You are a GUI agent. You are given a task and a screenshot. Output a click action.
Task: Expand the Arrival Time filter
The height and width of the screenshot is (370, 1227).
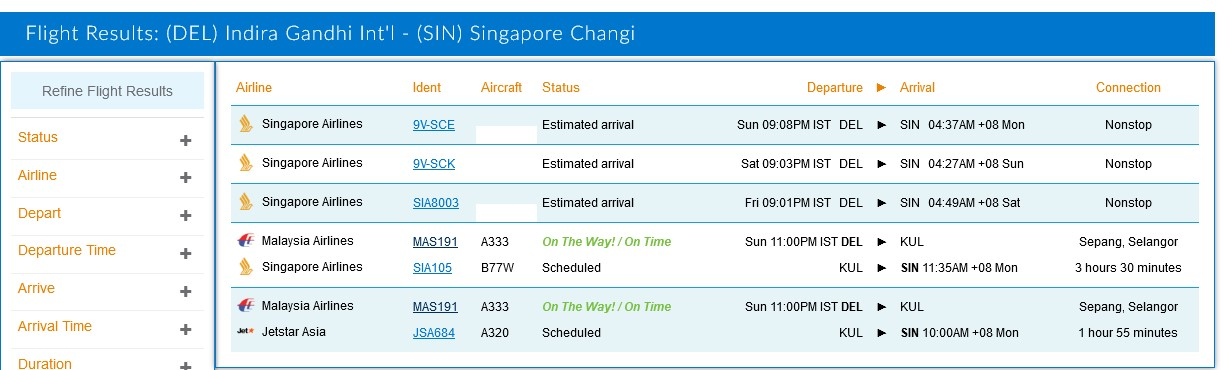pos(185,329)
